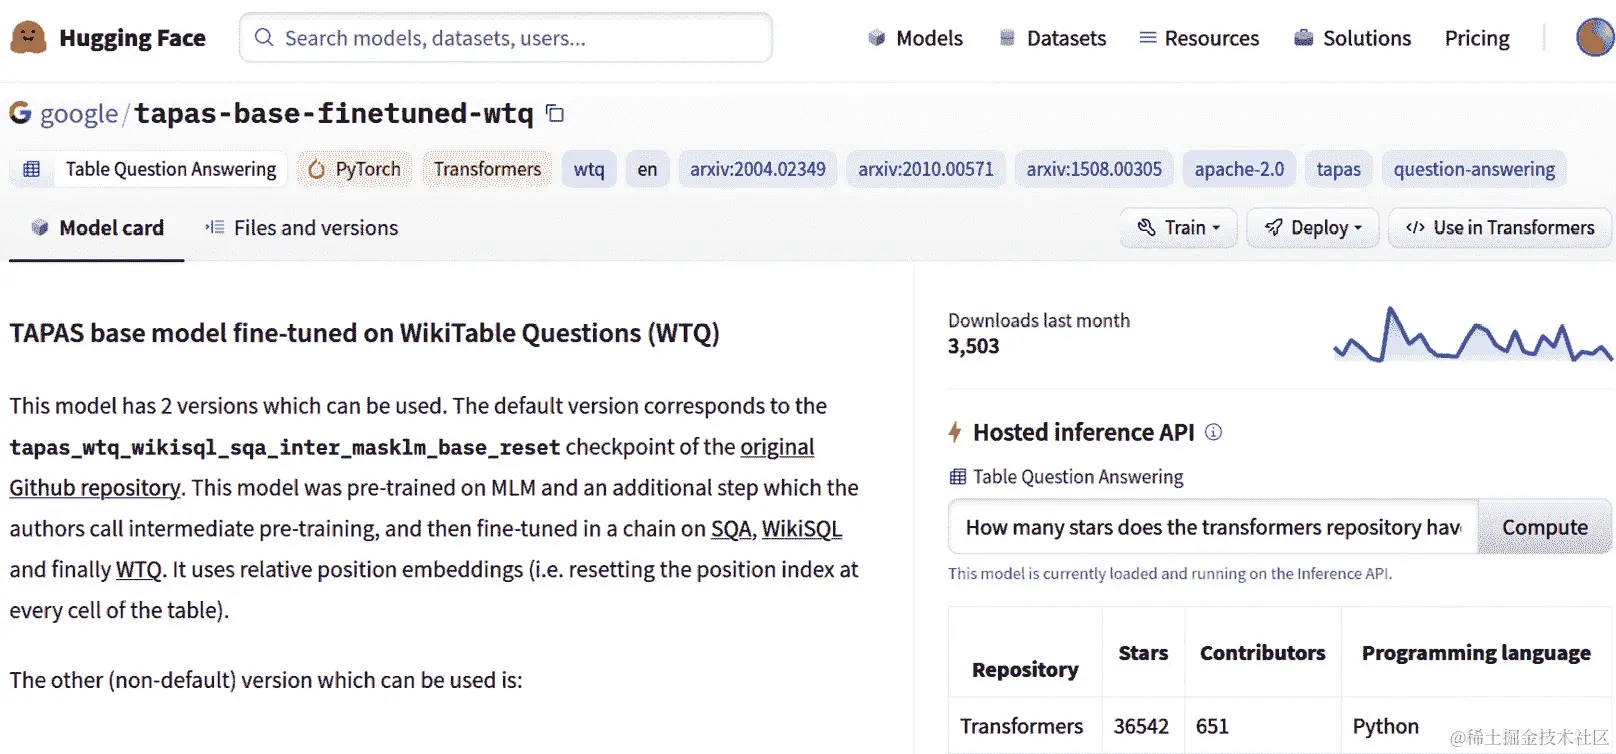Expand the Train dropdown
This screenshot has height=754, width=1616.
1178,228
